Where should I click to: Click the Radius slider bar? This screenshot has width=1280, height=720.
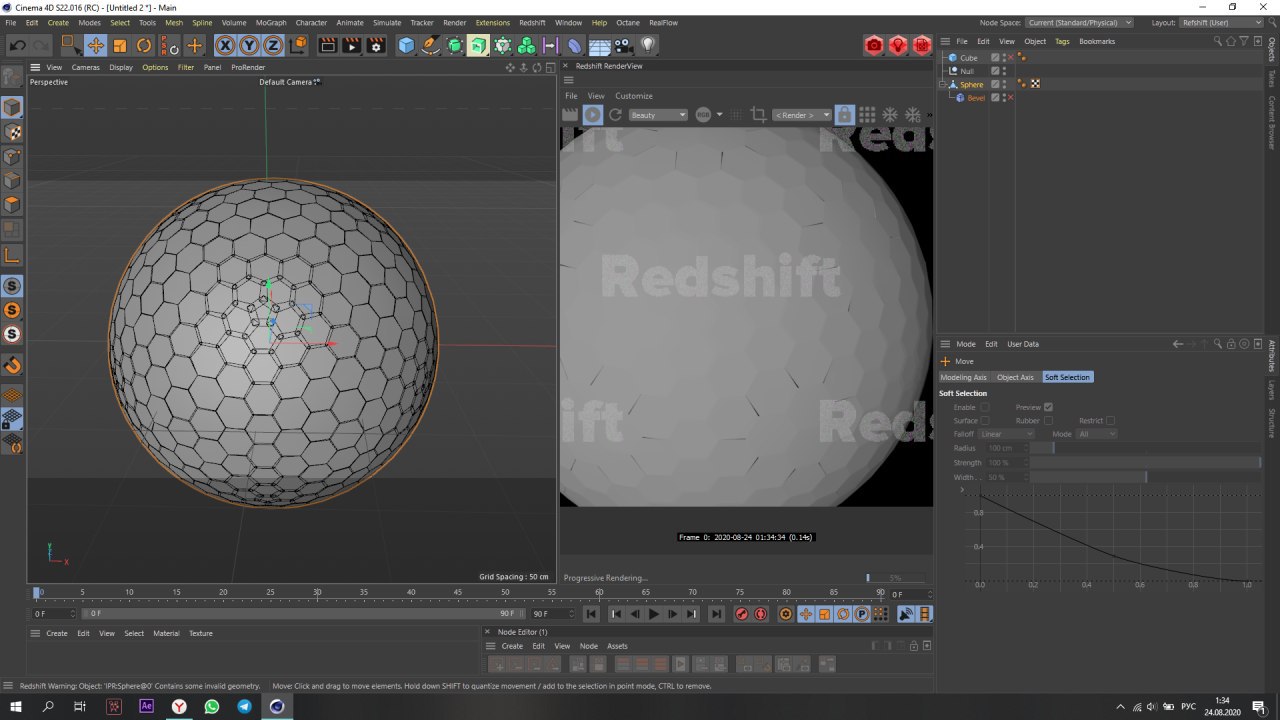coord(1146,448)
